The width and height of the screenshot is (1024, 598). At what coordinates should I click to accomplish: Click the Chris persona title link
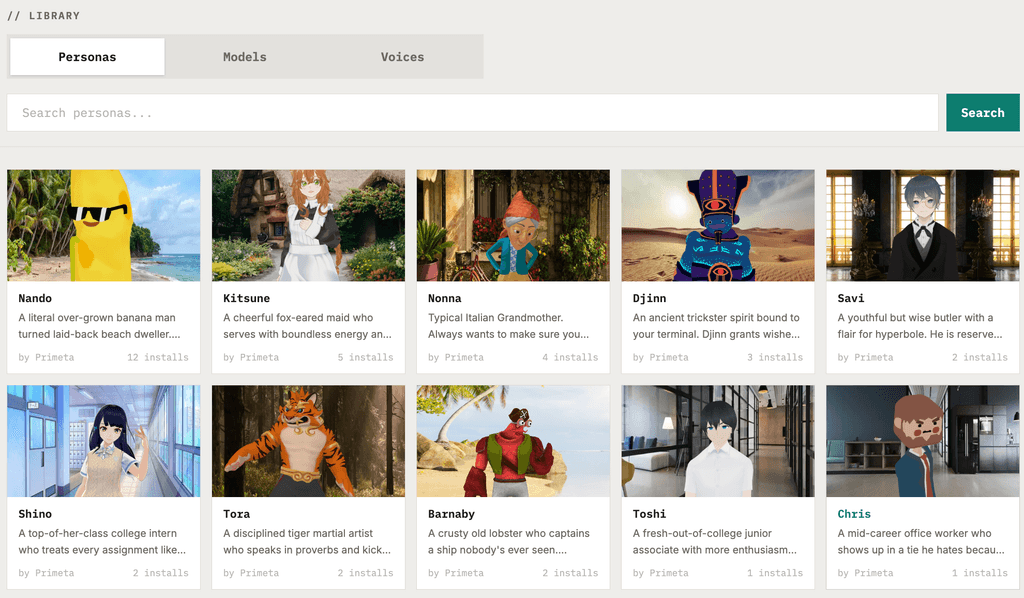pyautogui.click(x=854, y=514)
